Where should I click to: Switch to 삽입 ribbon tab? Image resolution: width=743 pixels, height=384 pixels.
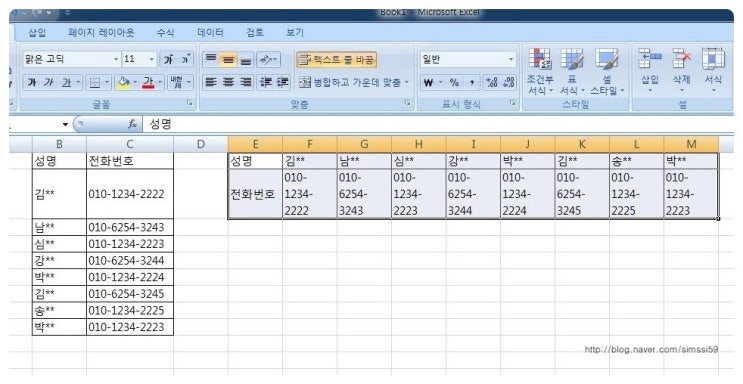coord(37,33)
